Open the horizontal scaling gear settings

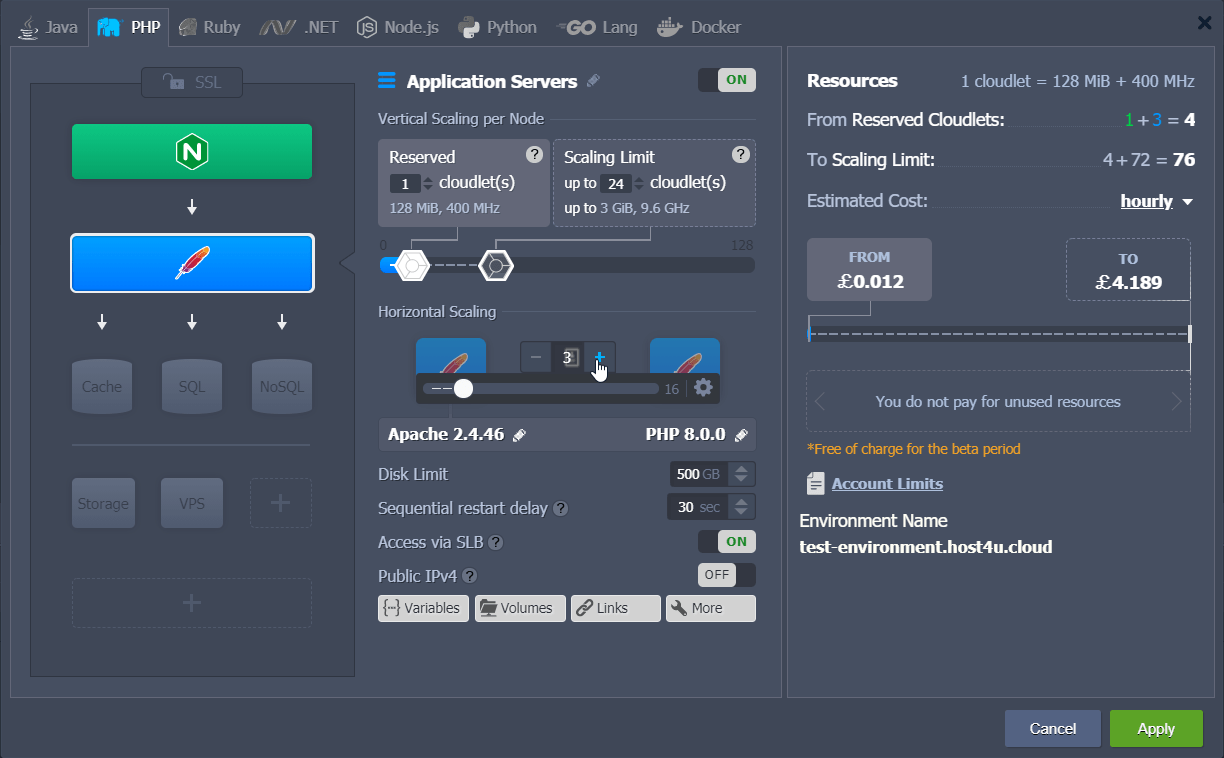click(704, 388)
